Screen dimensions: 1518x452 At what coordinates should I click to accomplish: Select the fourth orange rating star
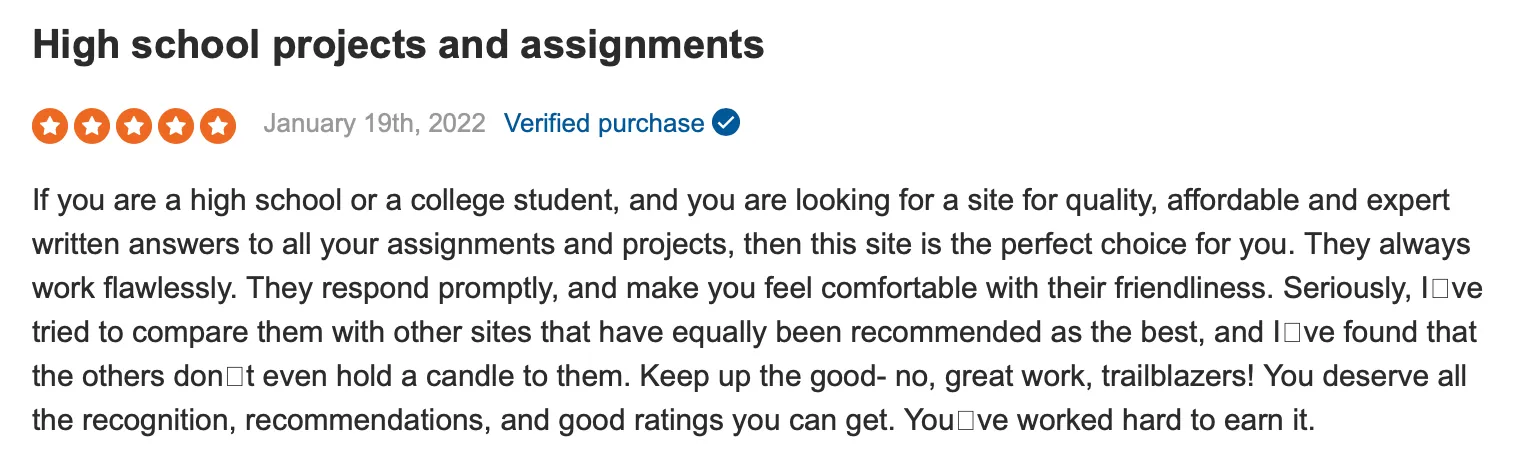[176, 126]
